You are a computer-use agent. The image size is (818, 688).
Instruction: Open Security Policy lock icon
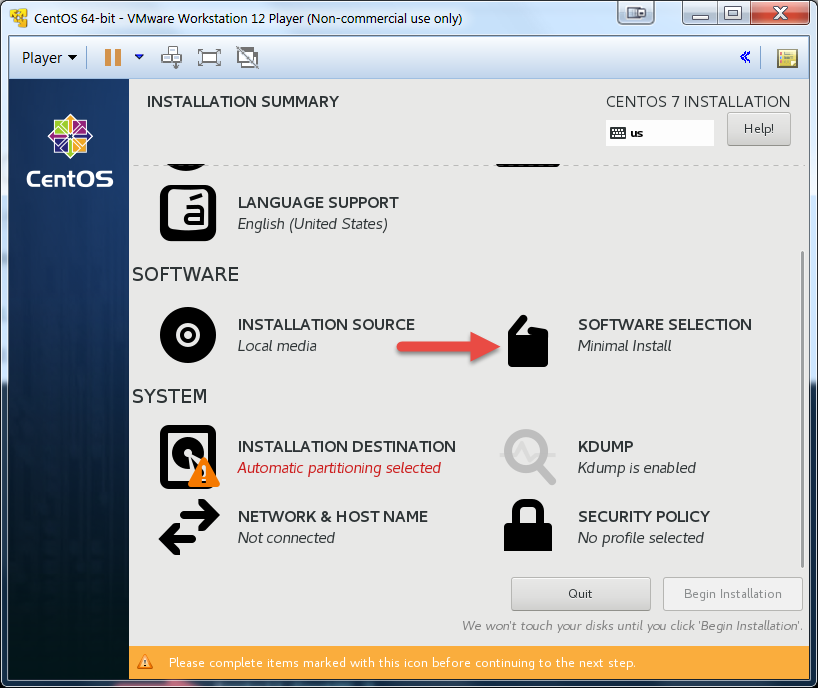click(528, 525)
